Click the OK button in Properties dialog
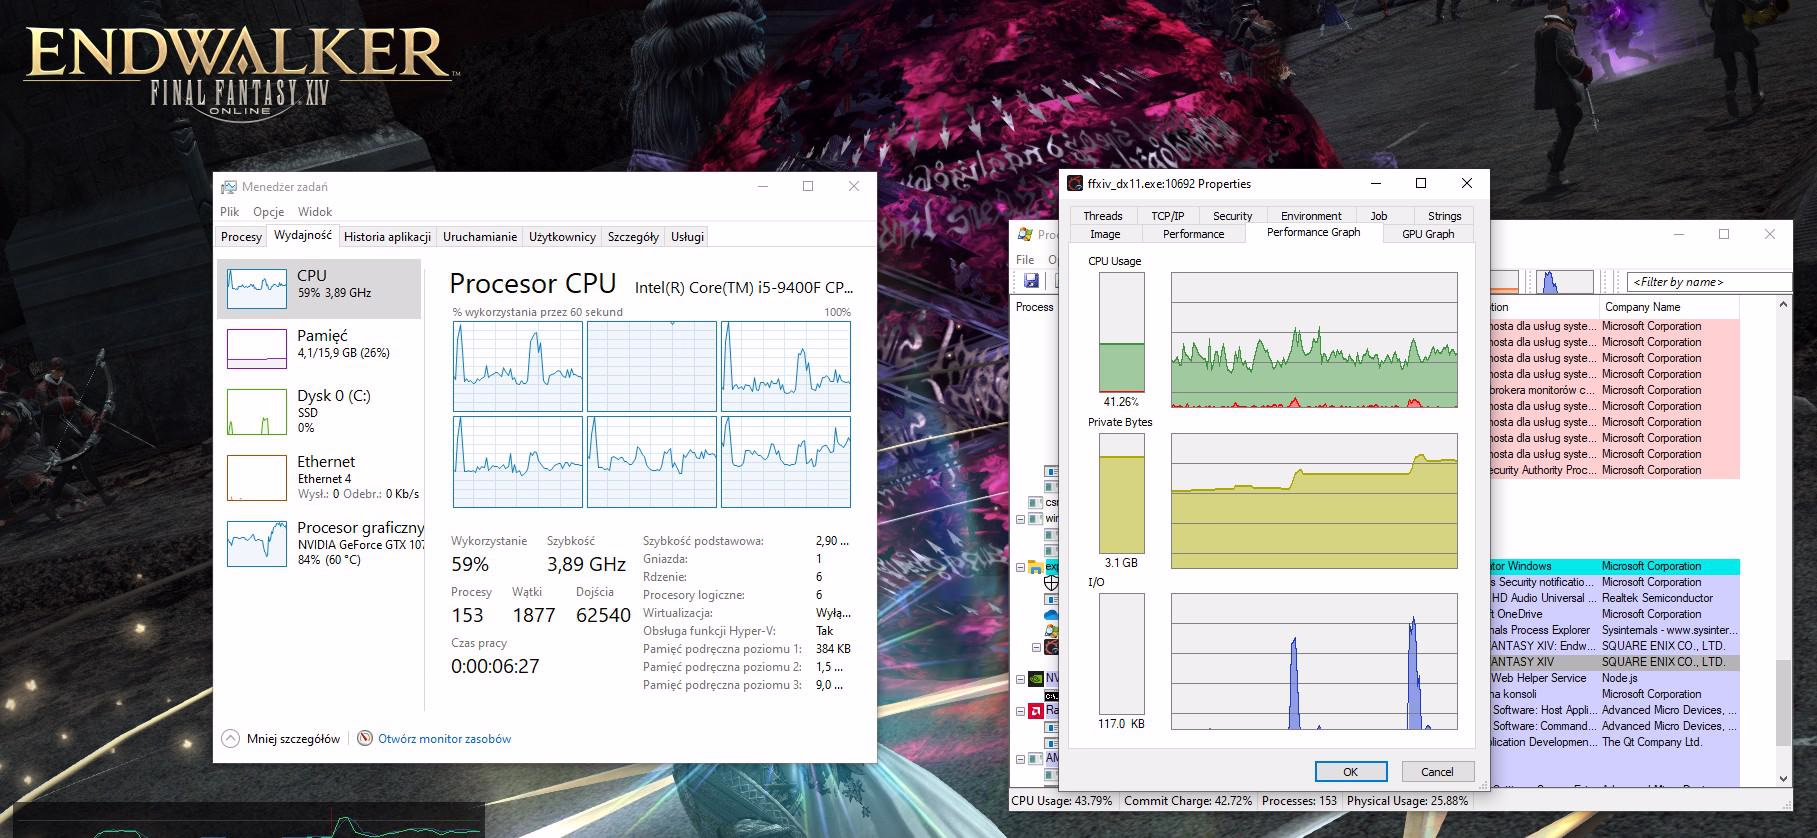This screenshot has height=838, width=1817. [x=1350, y=771]
